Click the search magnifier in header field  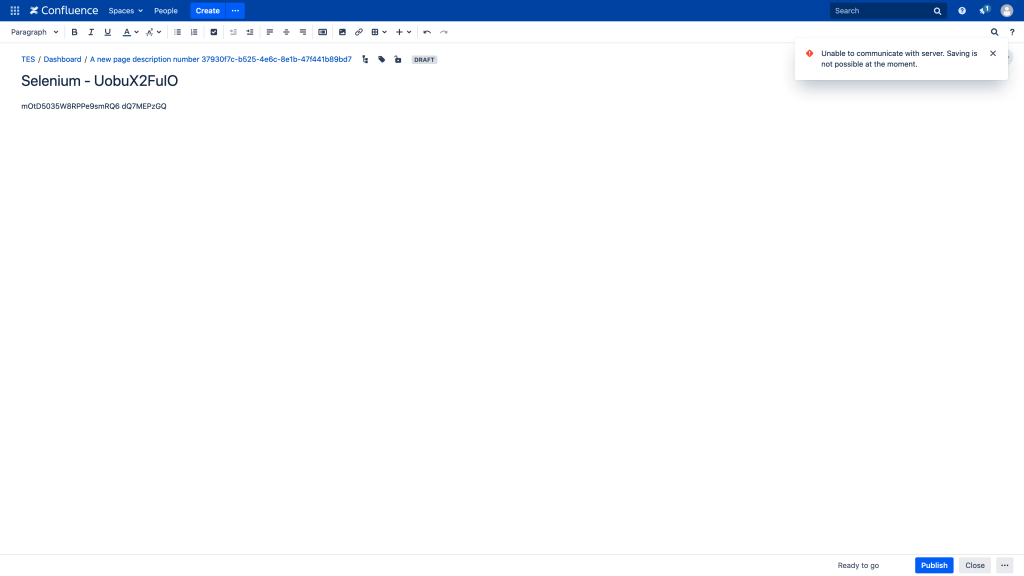click(x=937, y=11)
